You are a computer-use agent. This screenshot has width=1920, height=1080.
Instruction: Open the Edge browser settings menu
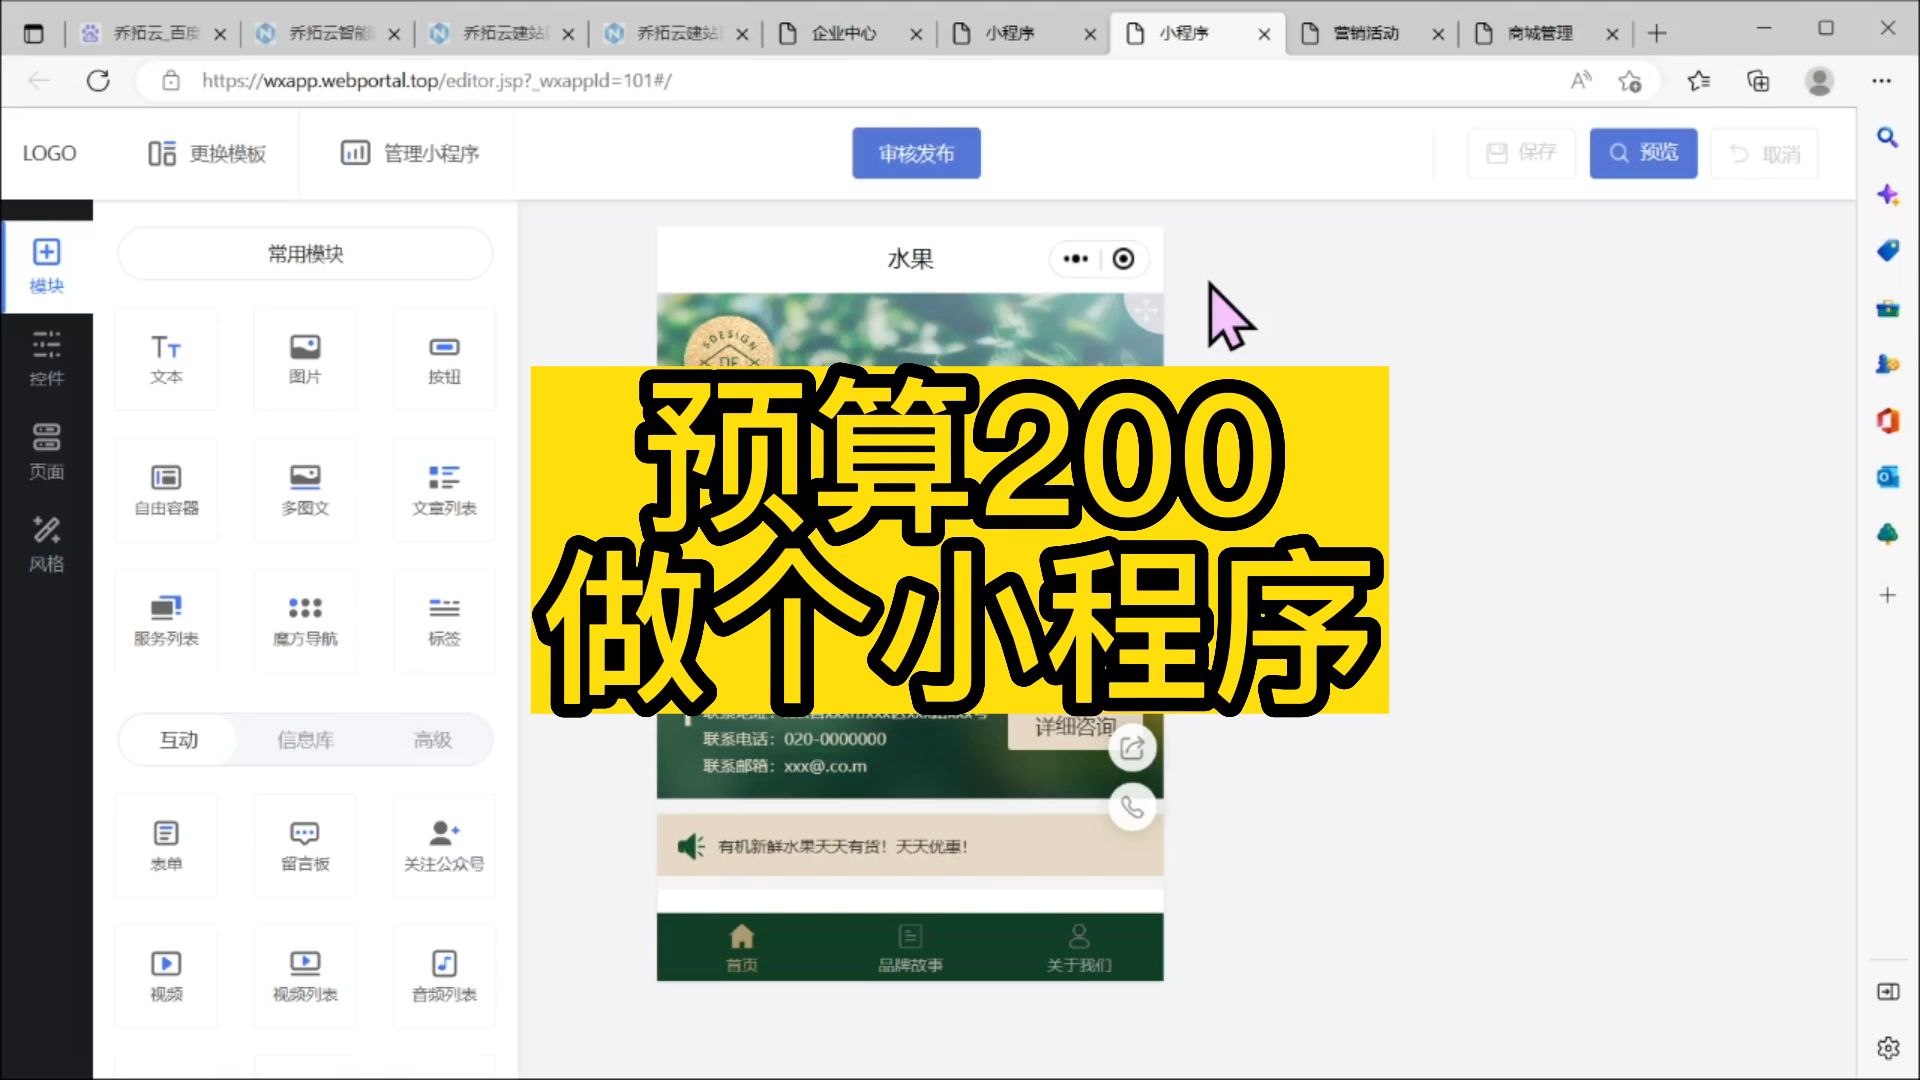point(1881,80)
